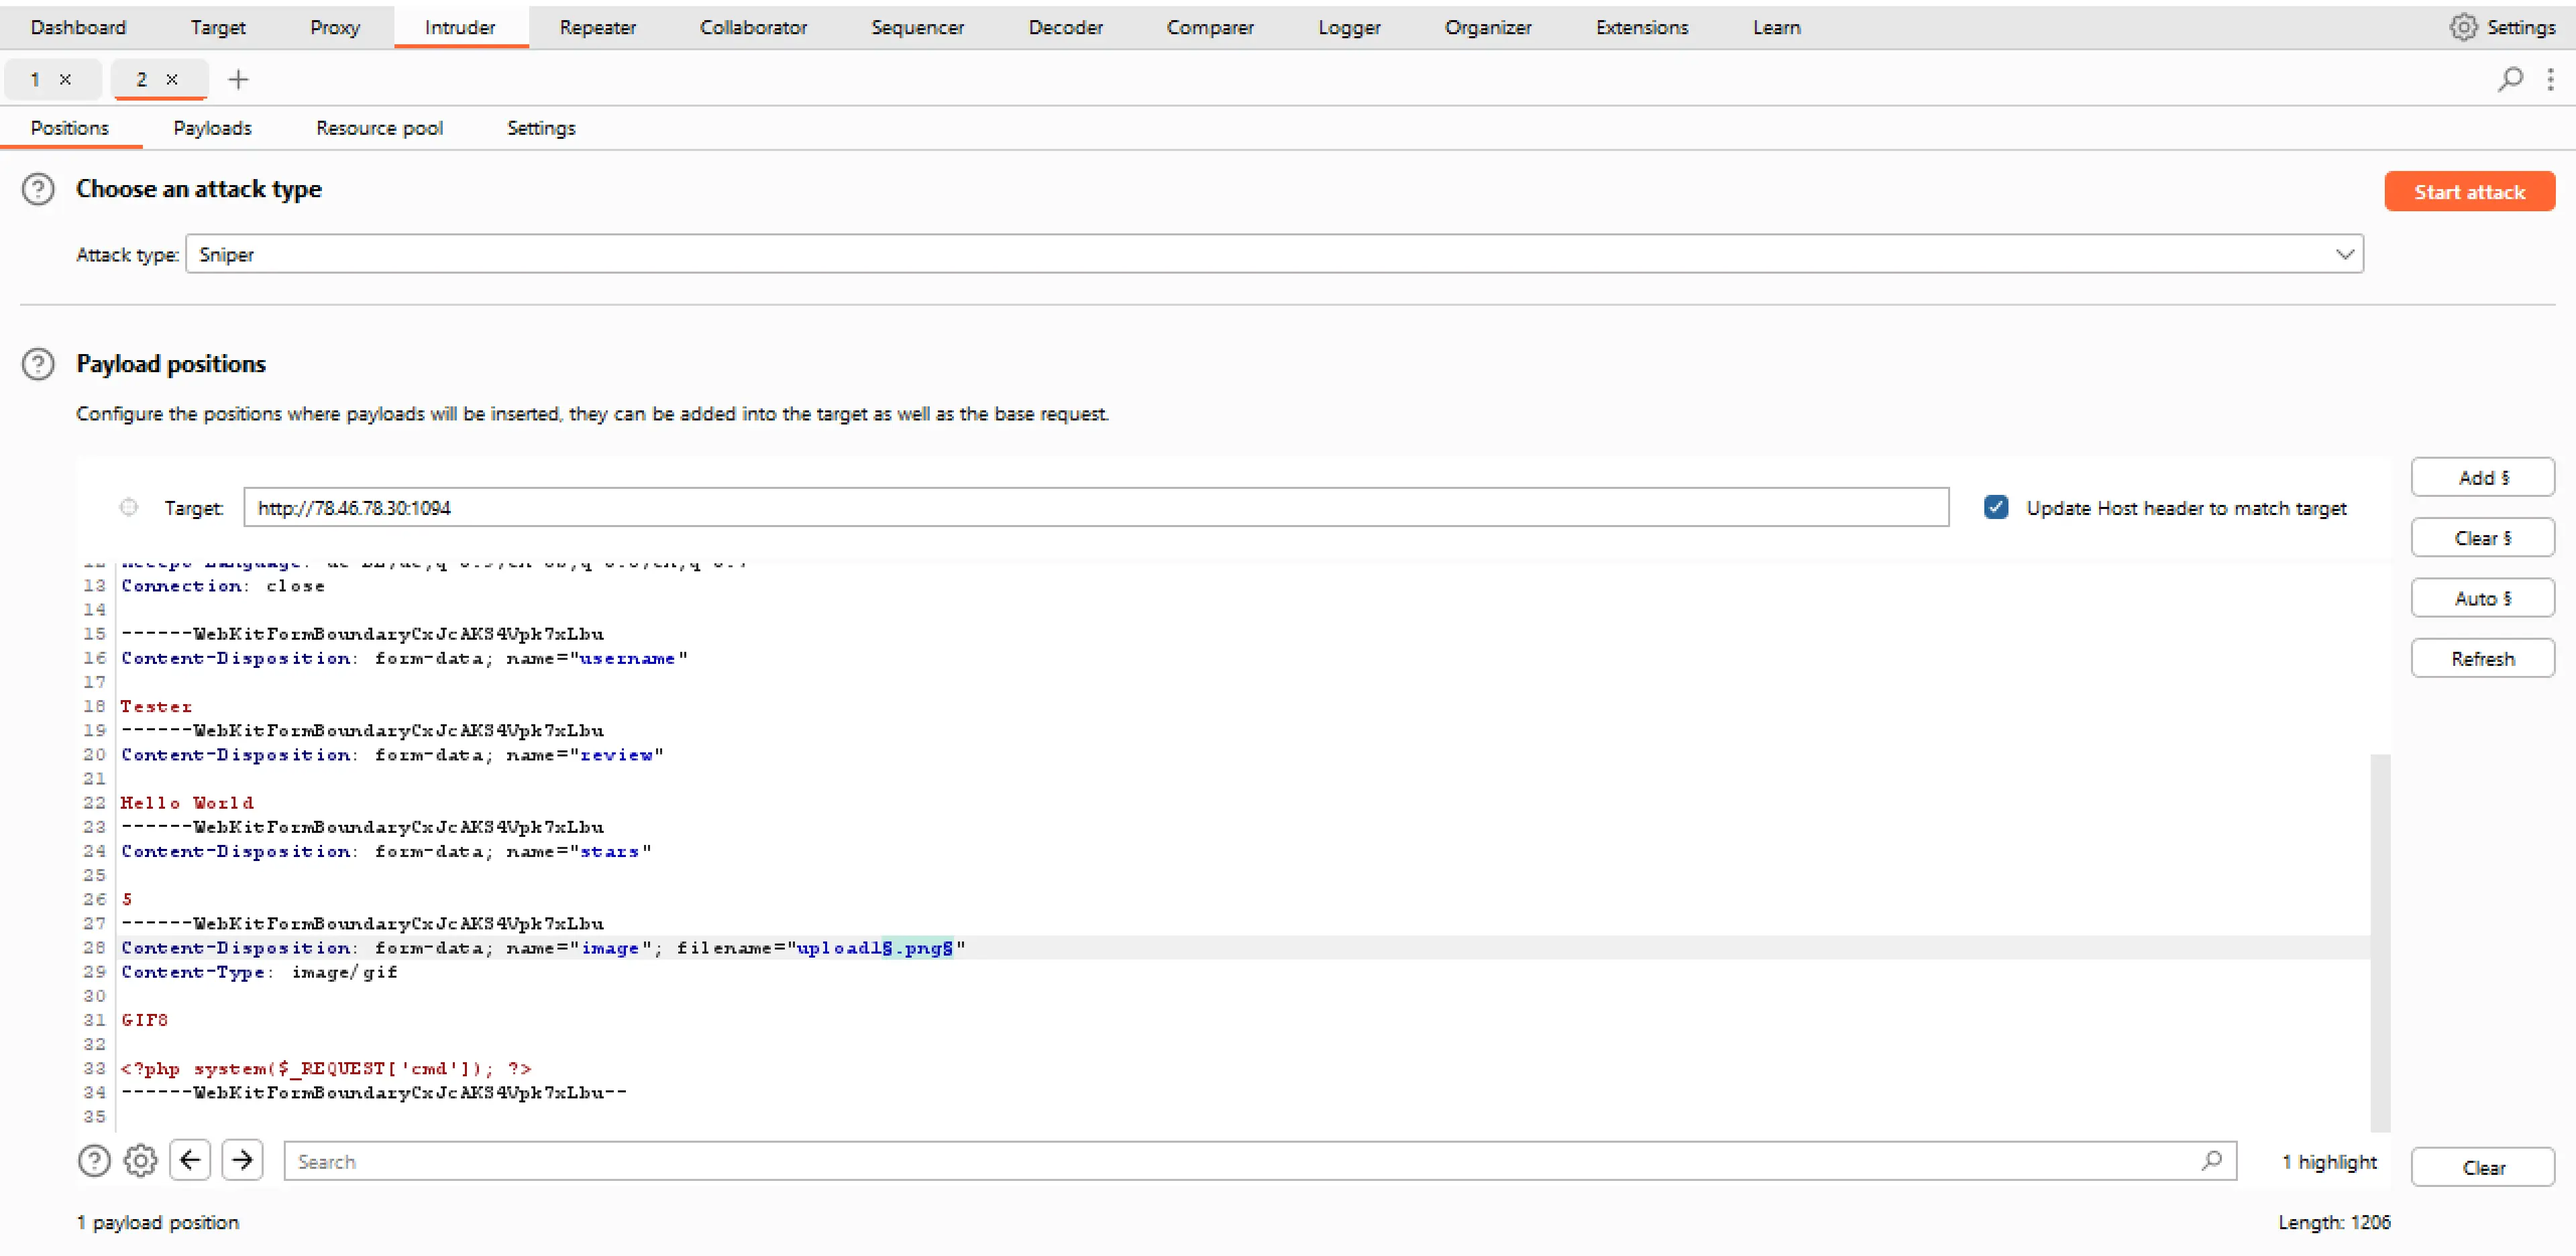Screen dimensions: 2576x1256
Task: Open help for Choose an attack type
Action: [x=38, y=189]
